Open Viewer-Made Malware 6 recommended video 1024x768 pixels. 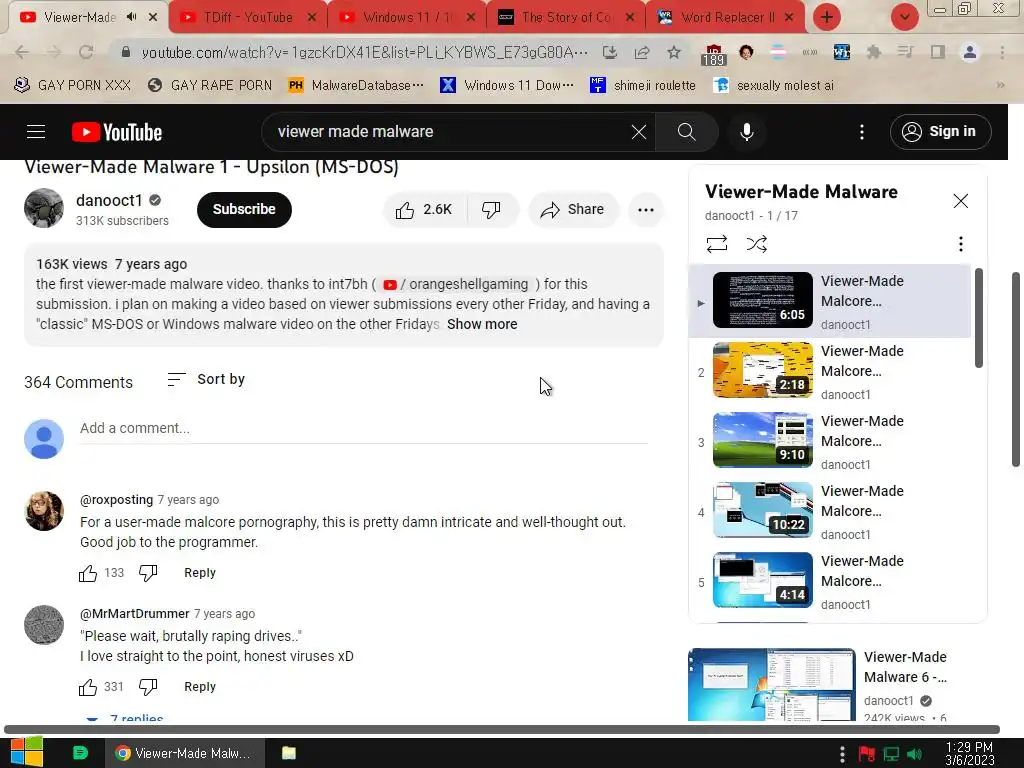pos(771,685)
